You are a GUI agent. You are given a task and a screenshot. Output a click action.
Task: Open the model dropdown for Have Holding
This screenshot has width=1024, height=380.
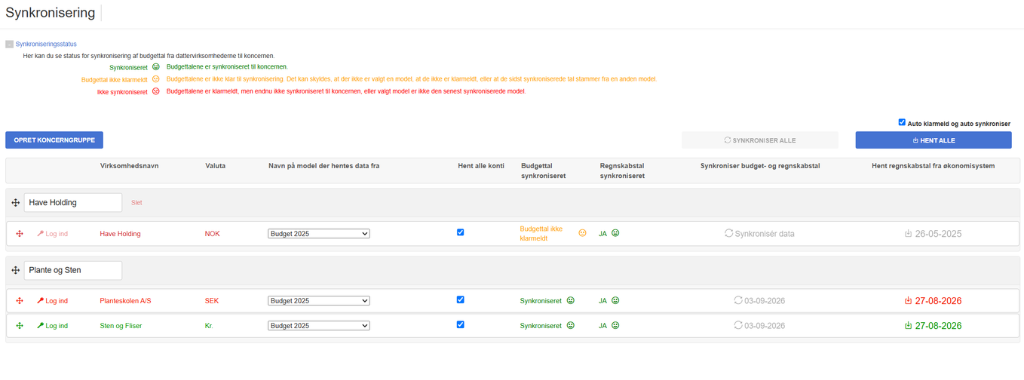pyautogui.click(x=319, y=234)
